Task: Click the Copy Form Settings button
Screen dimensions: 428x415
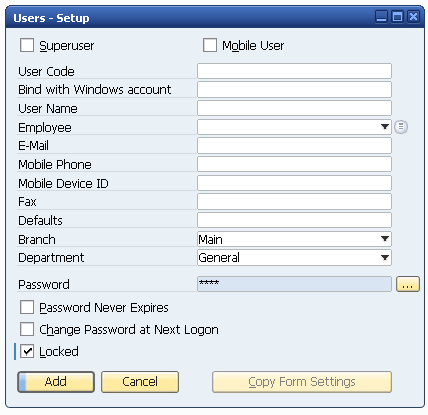Action: (x=302, y=382)
